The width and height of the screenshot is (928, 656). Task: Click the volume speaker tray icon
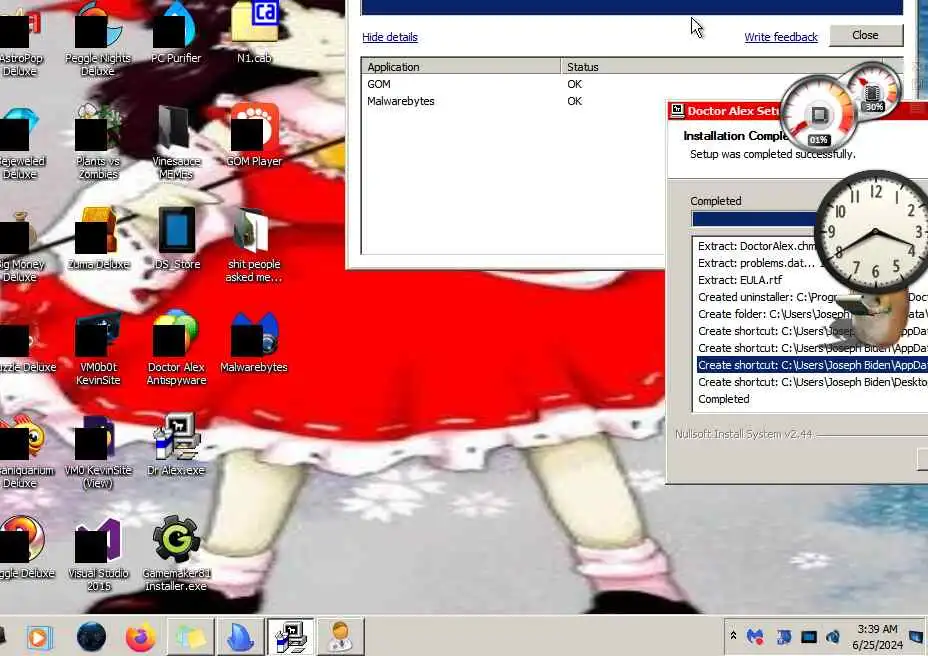coord(833,637)
